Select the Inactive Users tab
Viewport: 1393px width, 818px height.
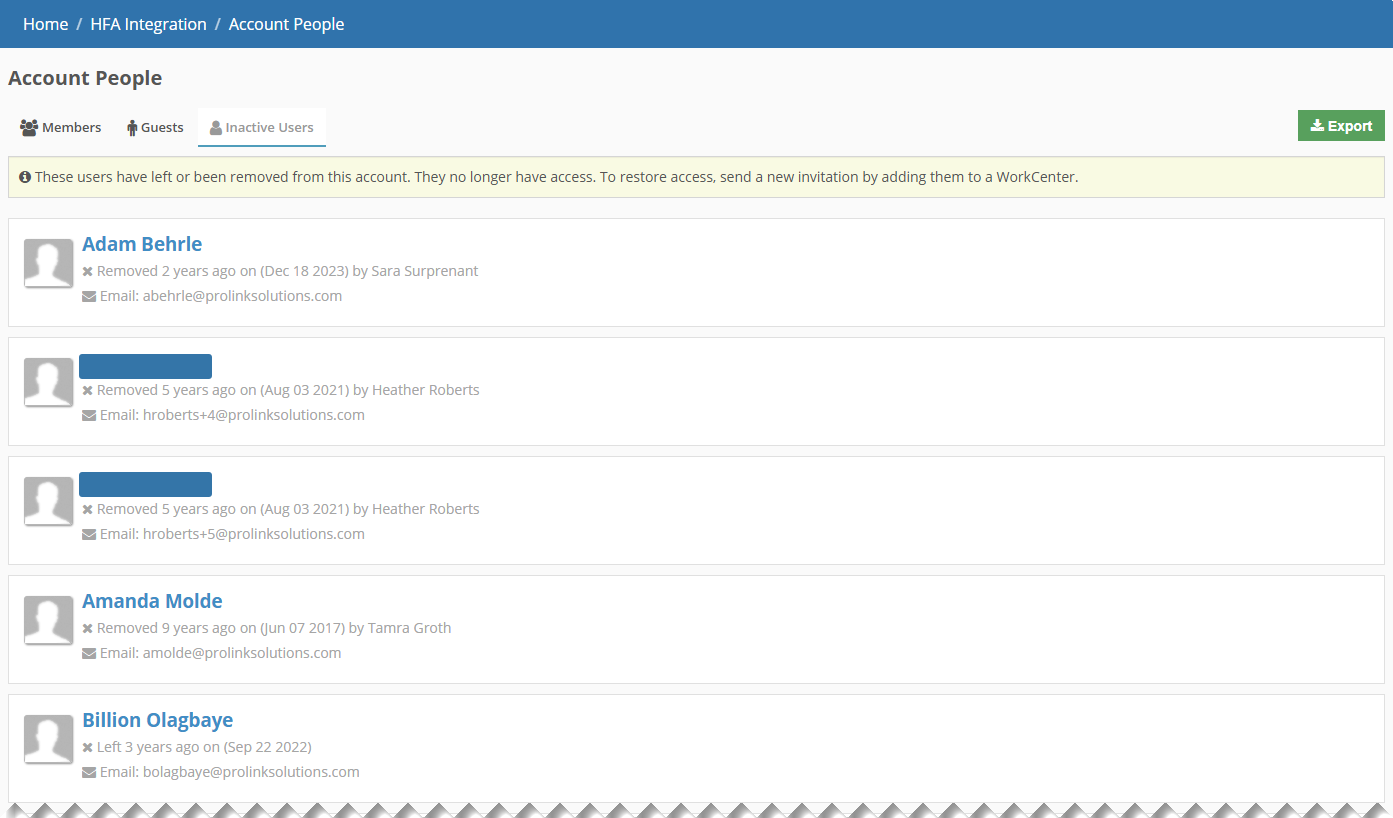click(x=261, y=127)
